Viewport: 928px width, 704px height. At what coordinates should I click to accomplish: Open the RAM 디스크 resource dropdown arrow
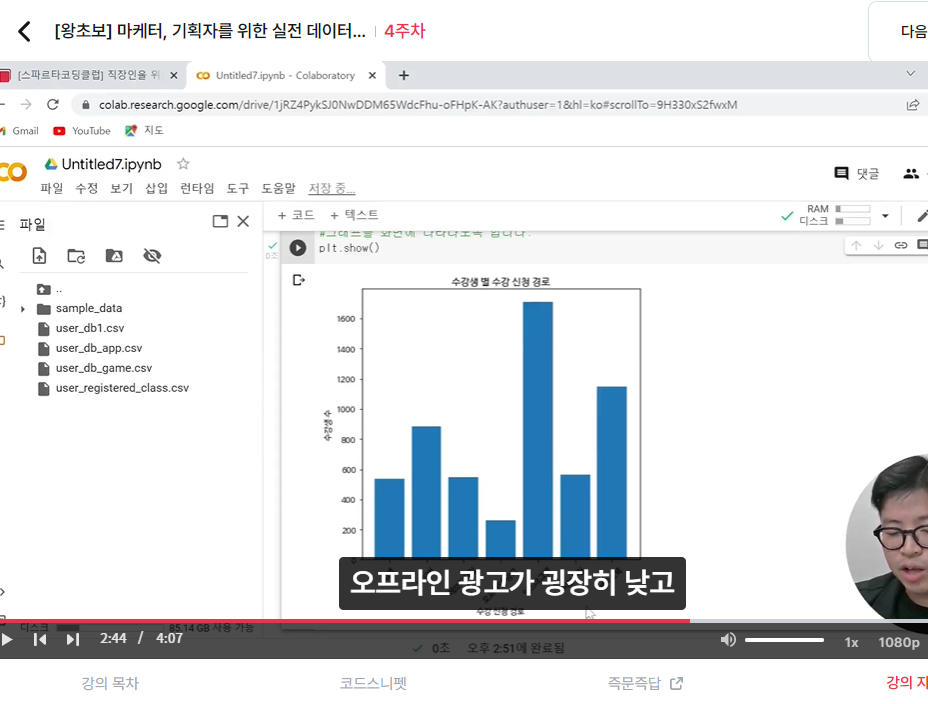tap(885, 215)
